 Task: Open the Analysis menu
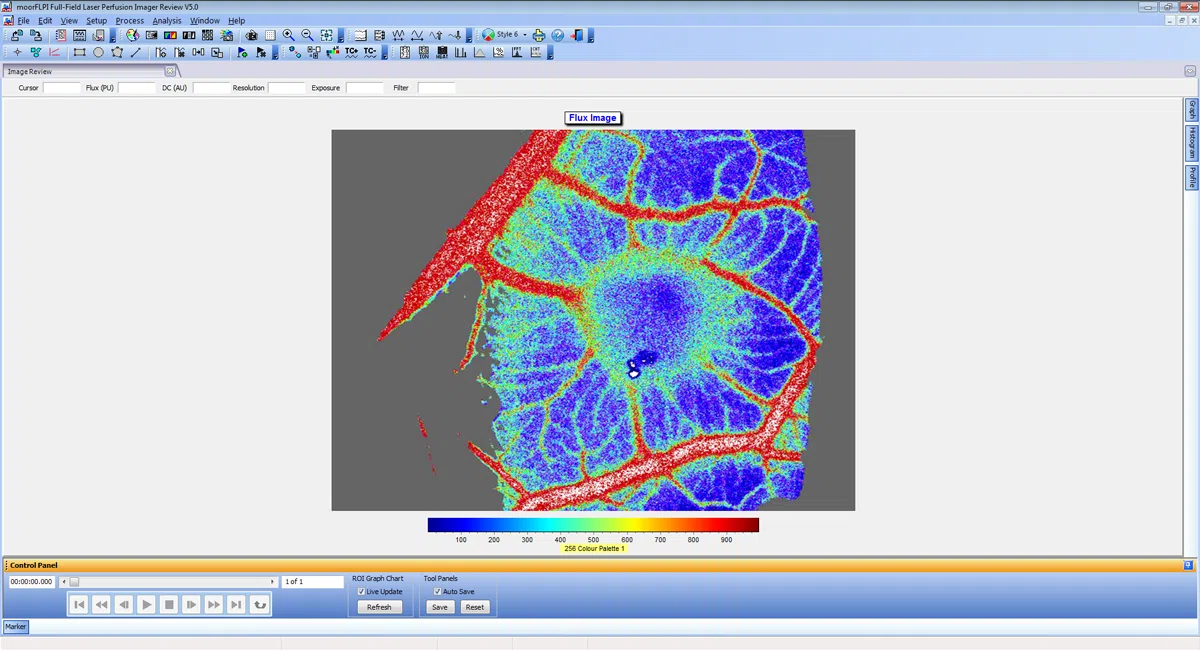coord(166,20)
